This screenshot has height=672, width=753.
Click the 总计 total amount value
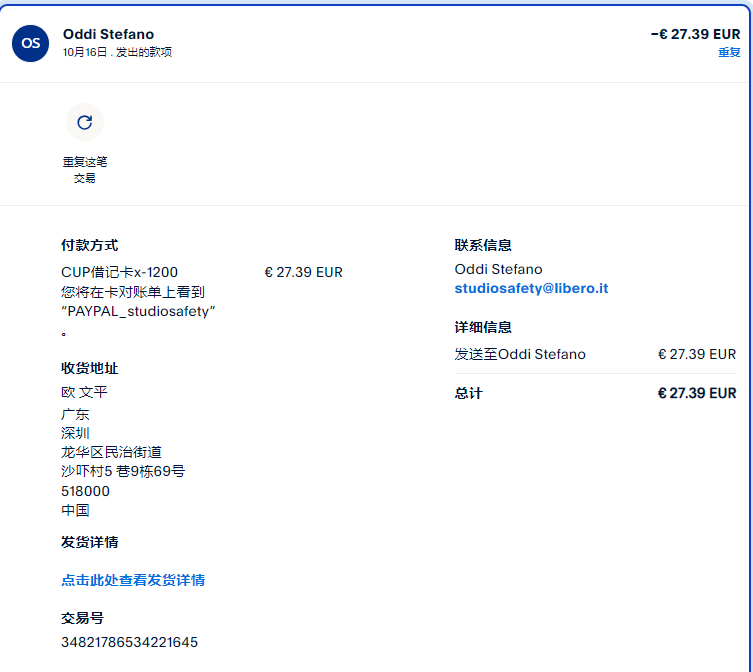(696, 393)
